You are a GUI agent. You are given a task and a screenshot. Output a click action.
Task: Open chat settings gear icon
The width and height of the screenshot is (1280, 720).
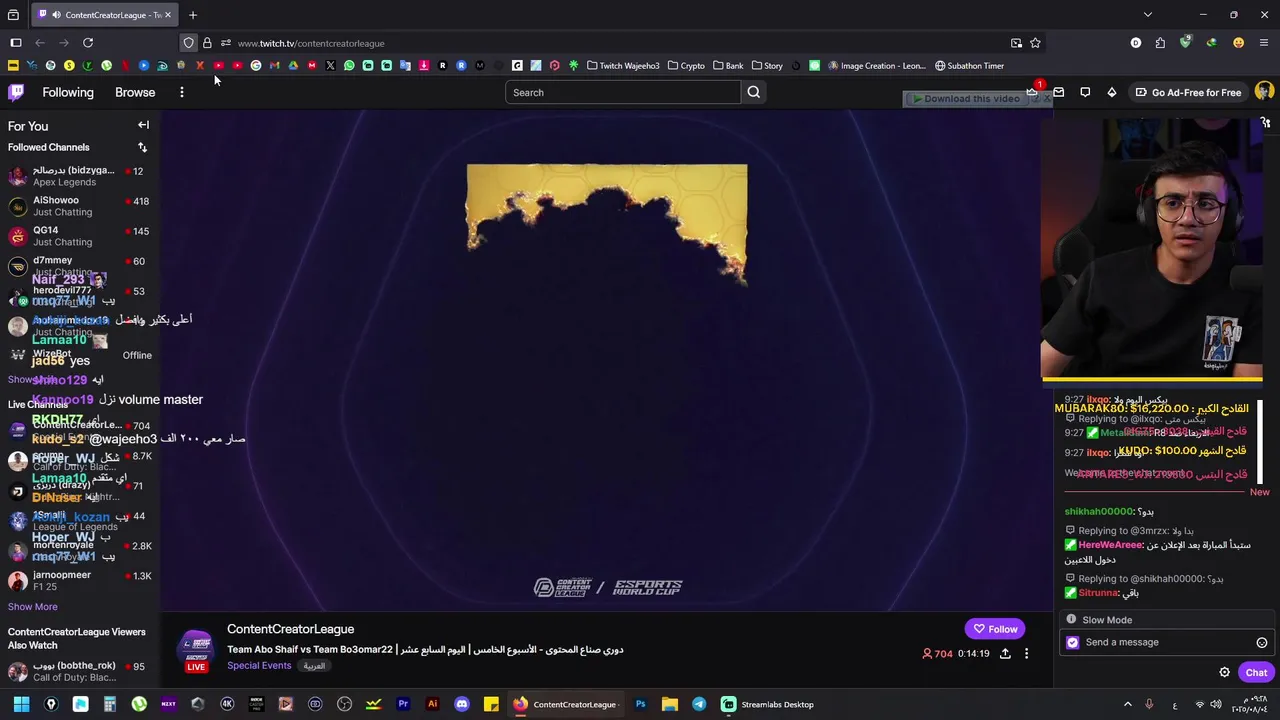pyautogui.click(x=1224, y=672)
